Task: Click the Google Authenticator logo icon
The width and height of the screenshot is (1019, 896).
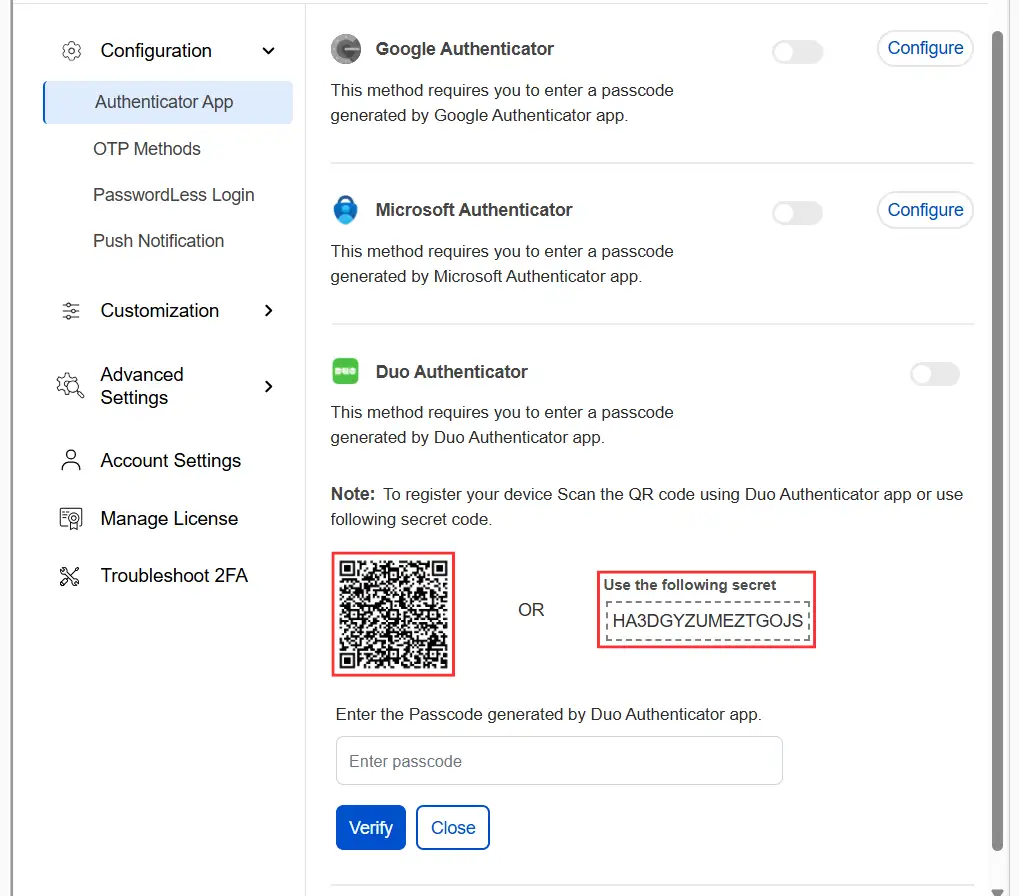Action: pos(345,48)
